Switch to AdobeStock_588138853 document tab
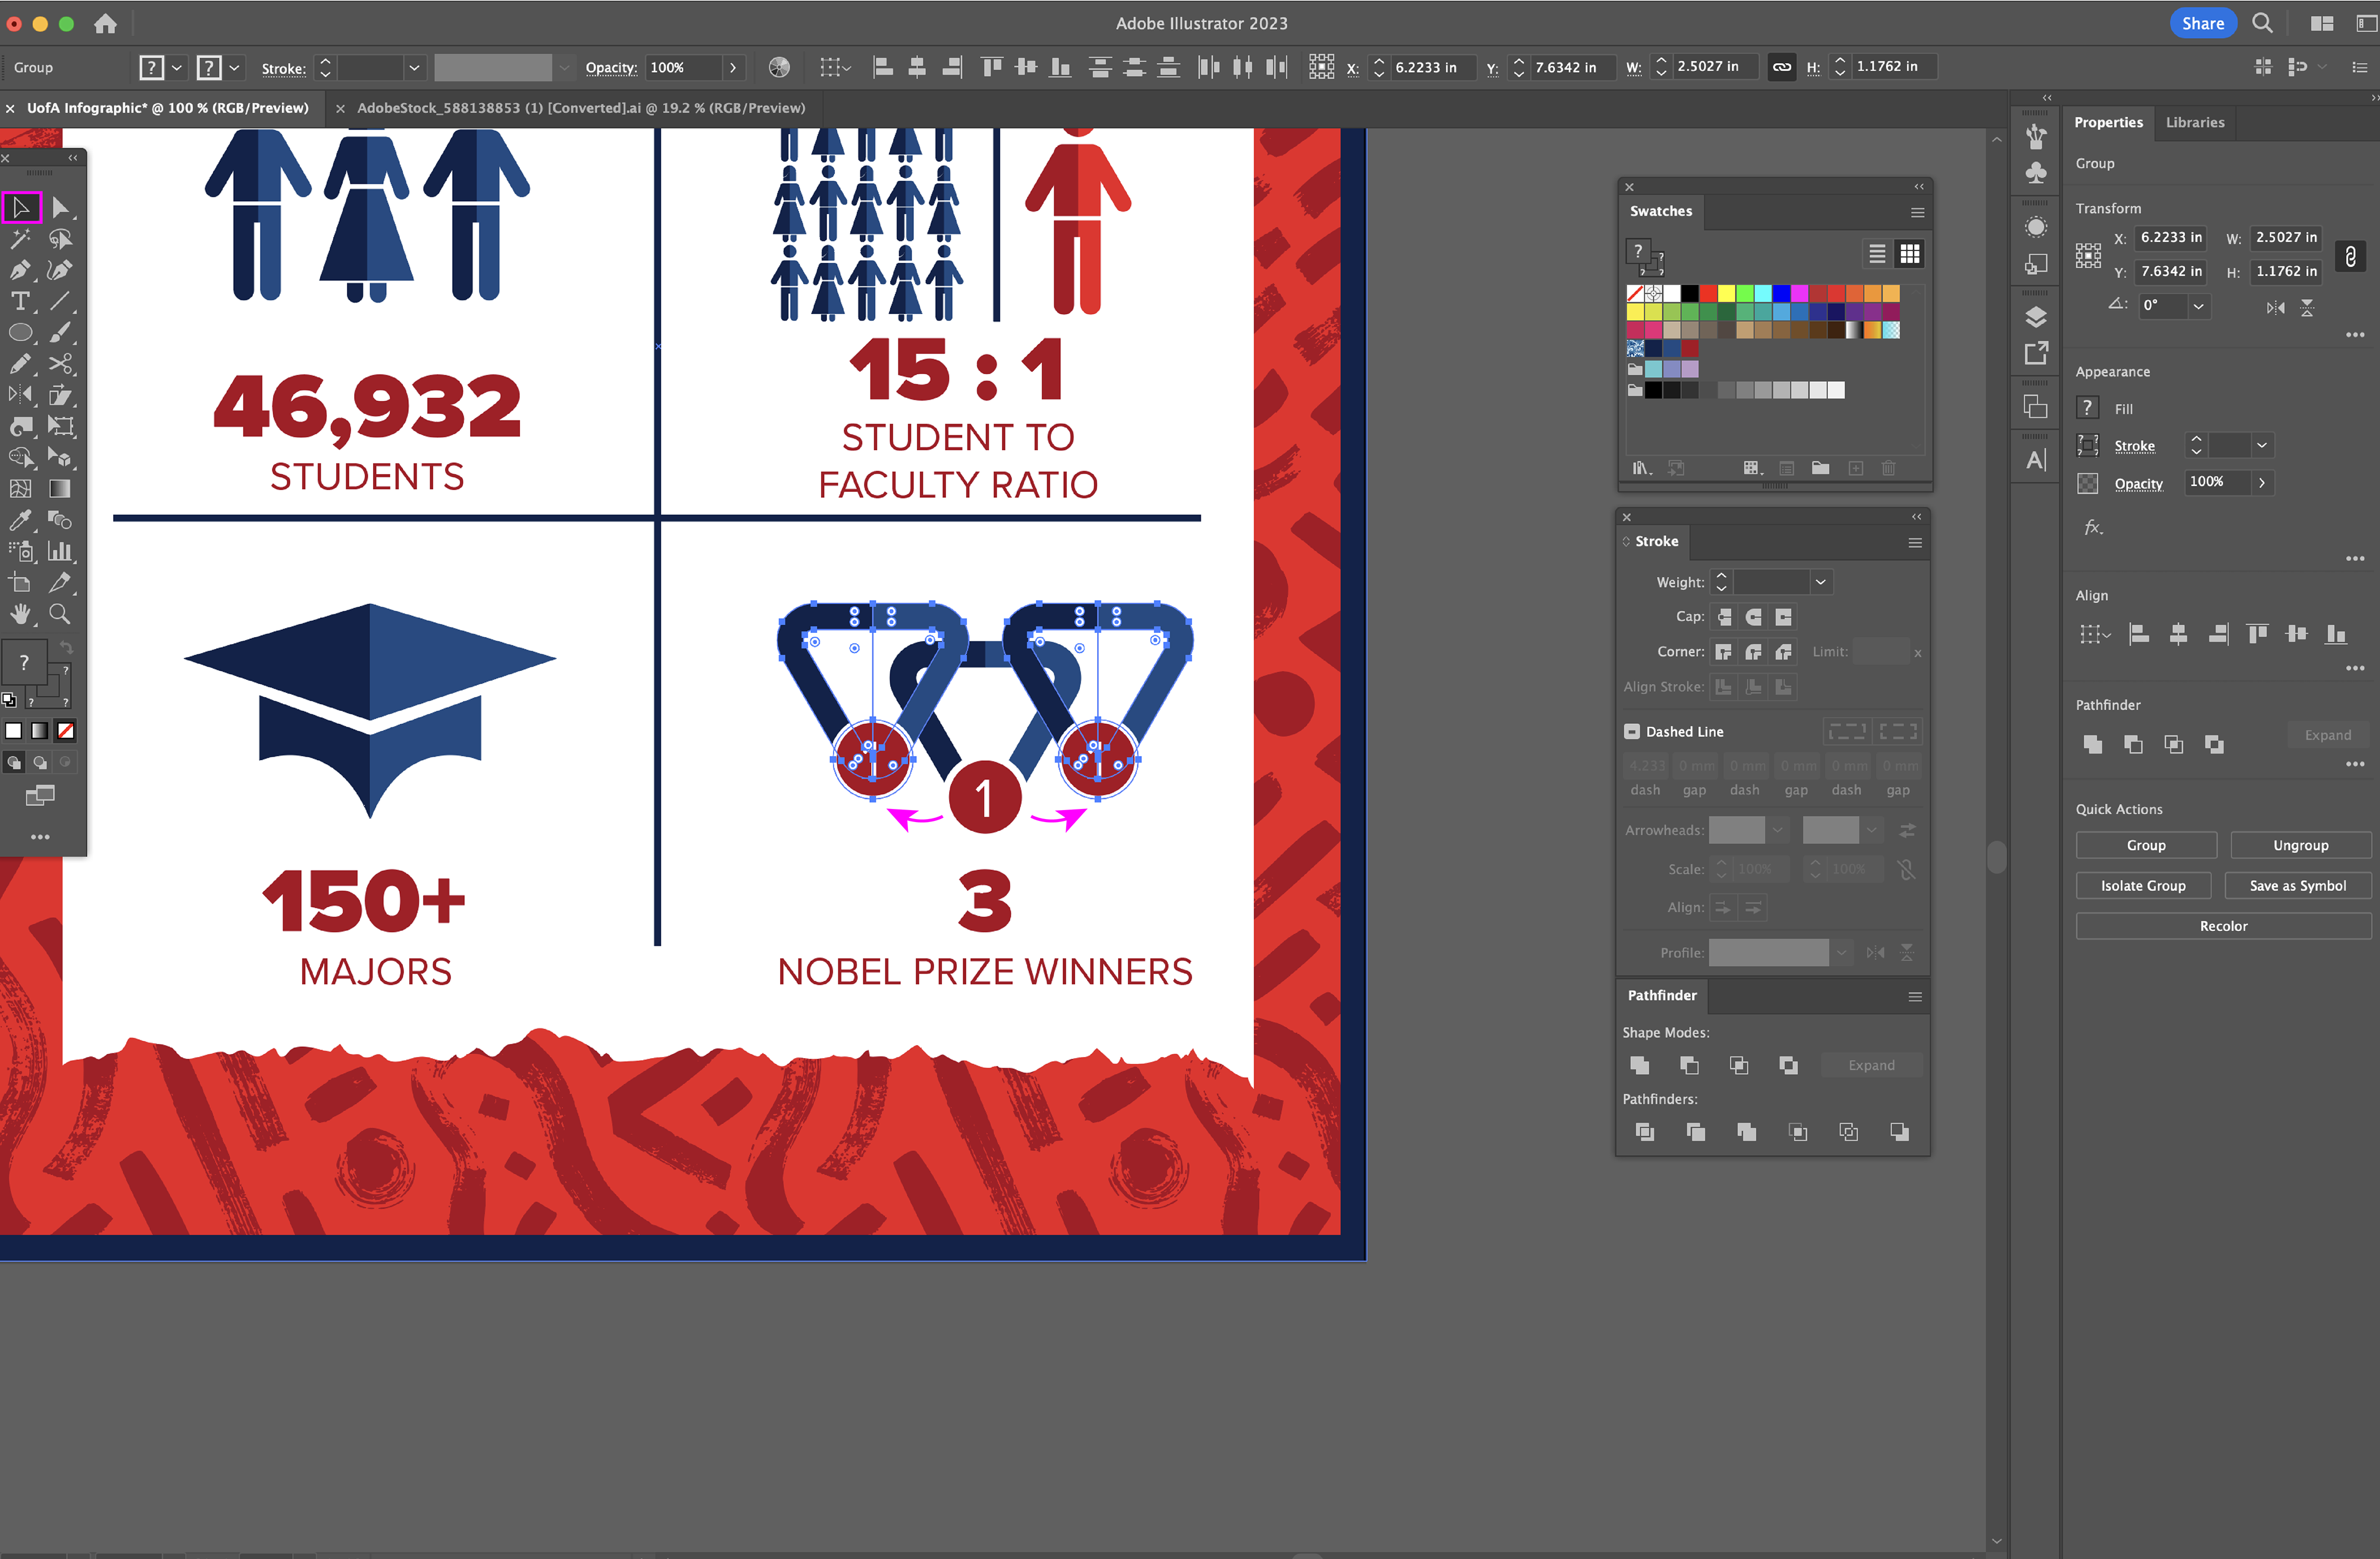Screen dimensions: 2380x1559 [x=580, y=108]
